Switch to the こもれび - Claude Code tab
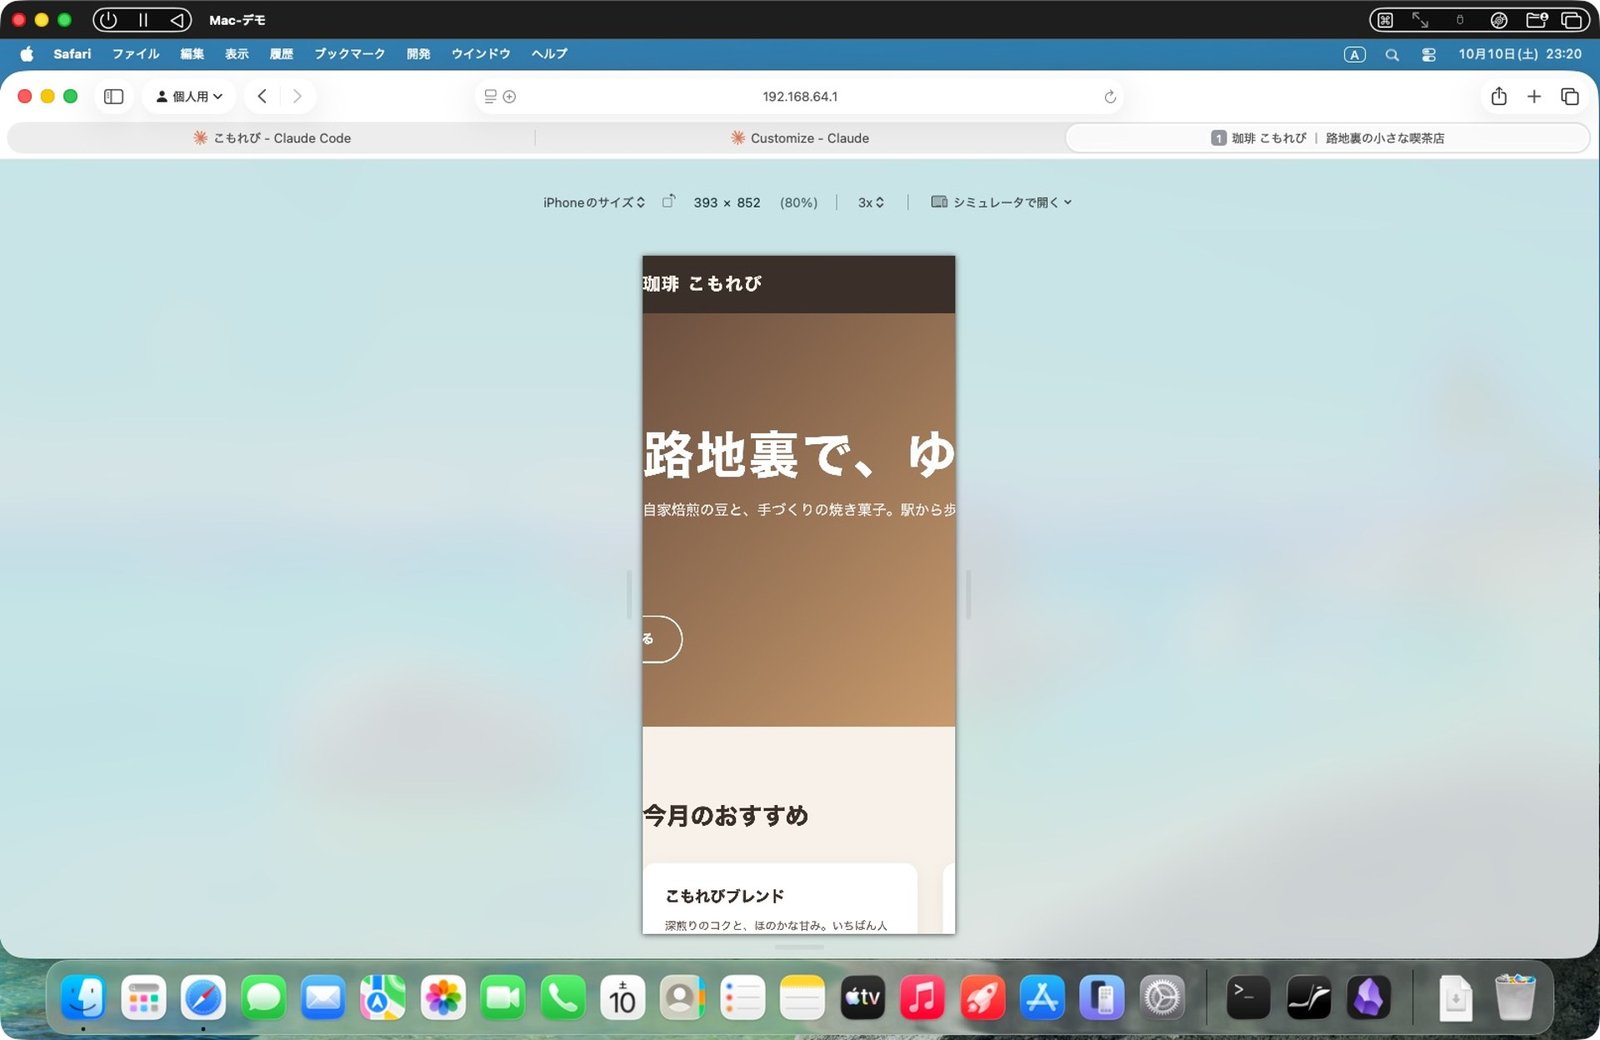 pyautogui.click(x=272, y=138)
